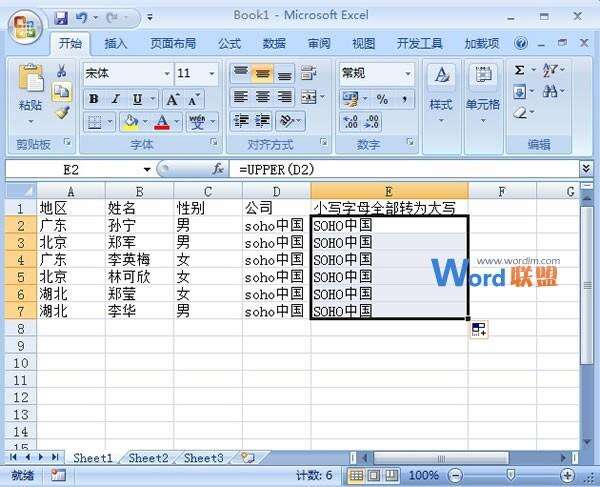Increase decimal places
This screenshot has width=600, height=487.
pyautogui.click(x=351, y=122)
